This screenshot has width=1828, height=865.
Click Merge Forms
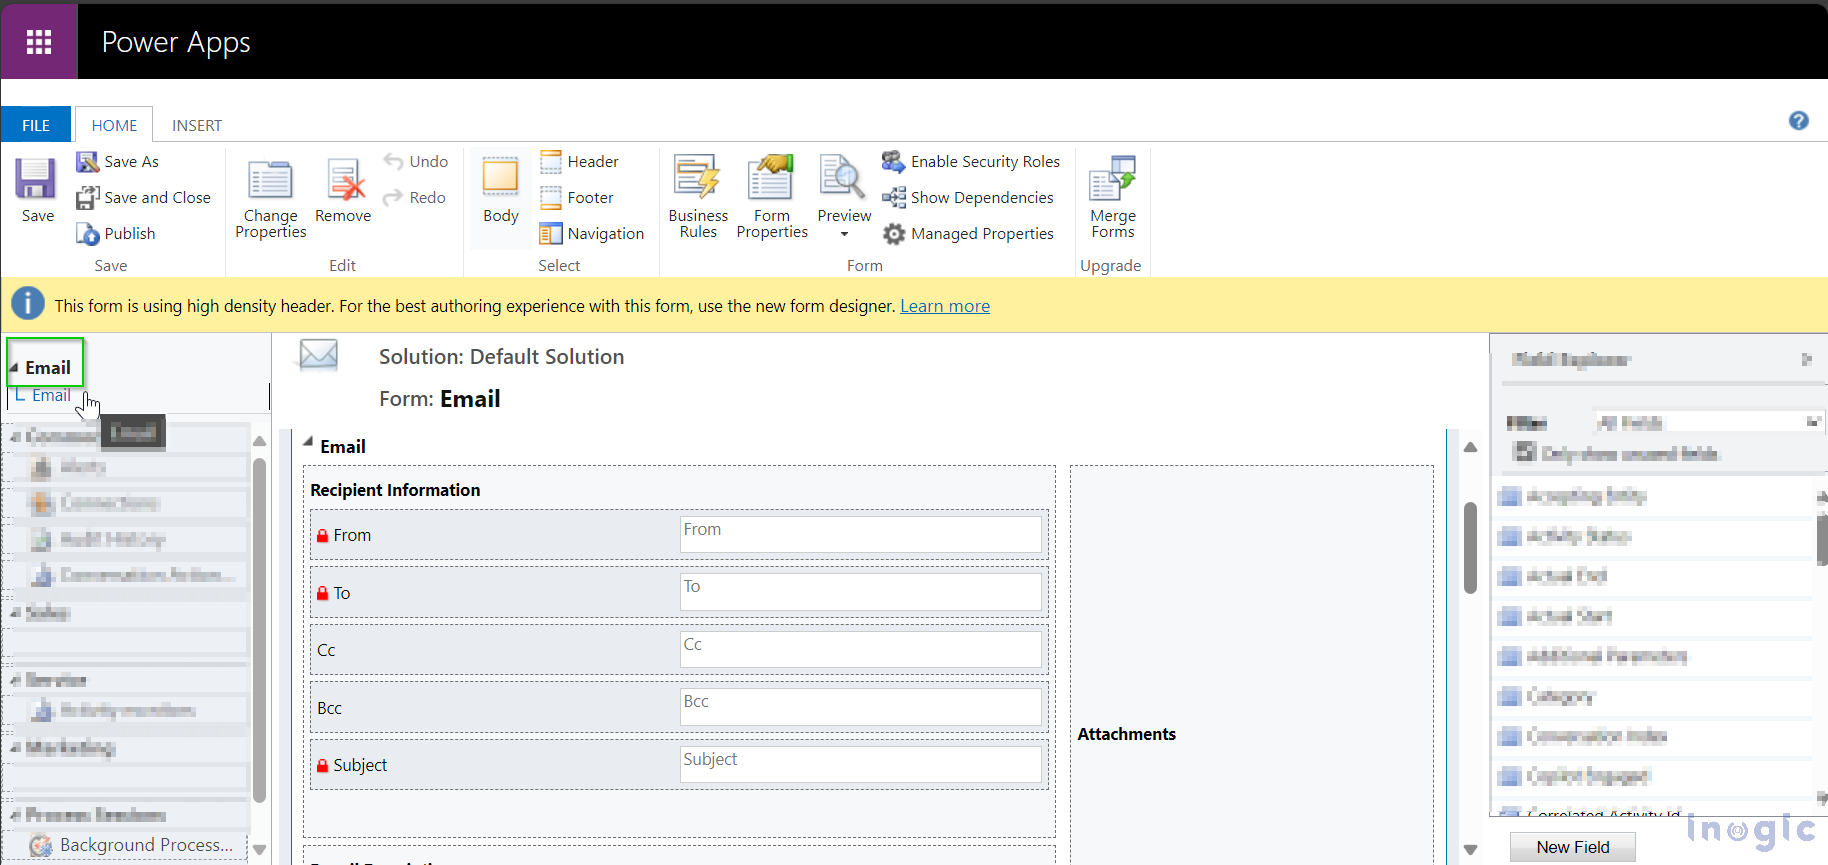click(1112, 197)
